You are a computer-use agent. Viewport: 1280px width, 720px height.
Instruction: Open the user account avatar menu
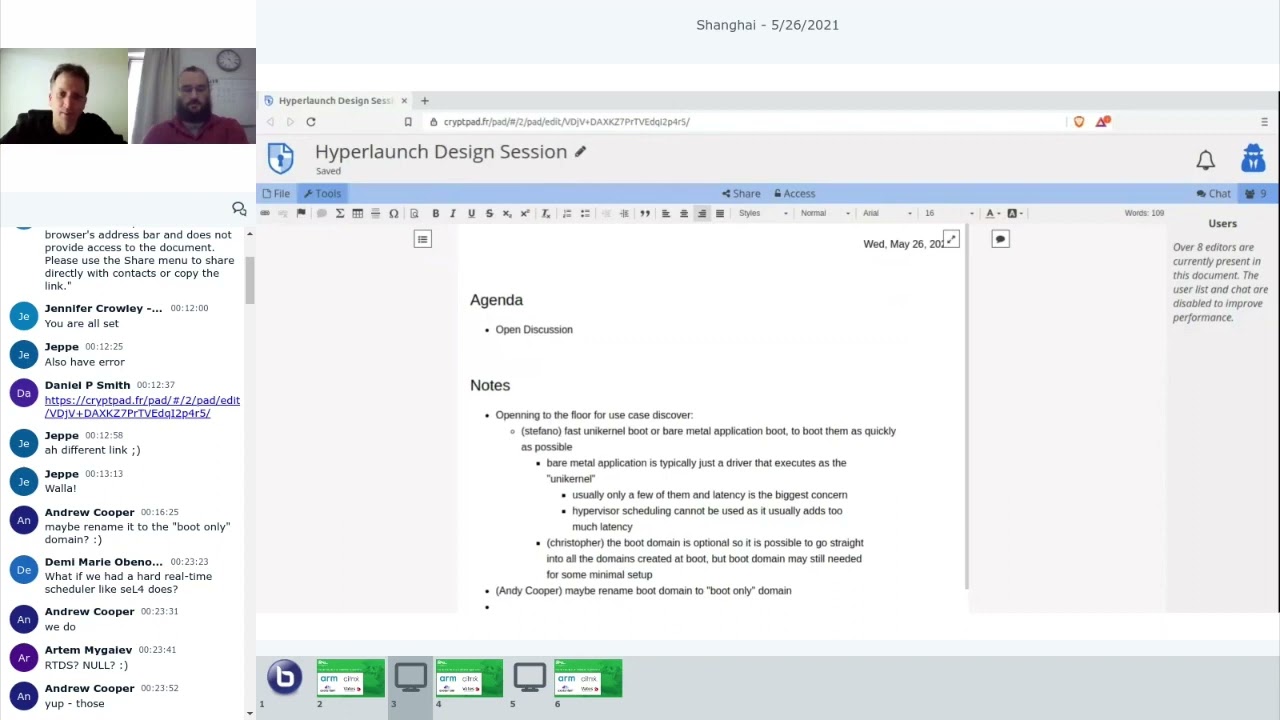point(1253,159)
